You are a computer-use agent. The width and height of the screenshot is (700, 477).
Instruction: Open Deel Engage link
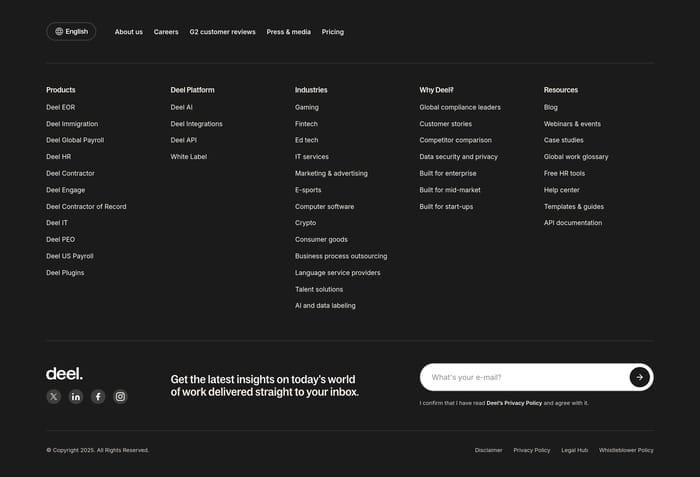point(66,190)
